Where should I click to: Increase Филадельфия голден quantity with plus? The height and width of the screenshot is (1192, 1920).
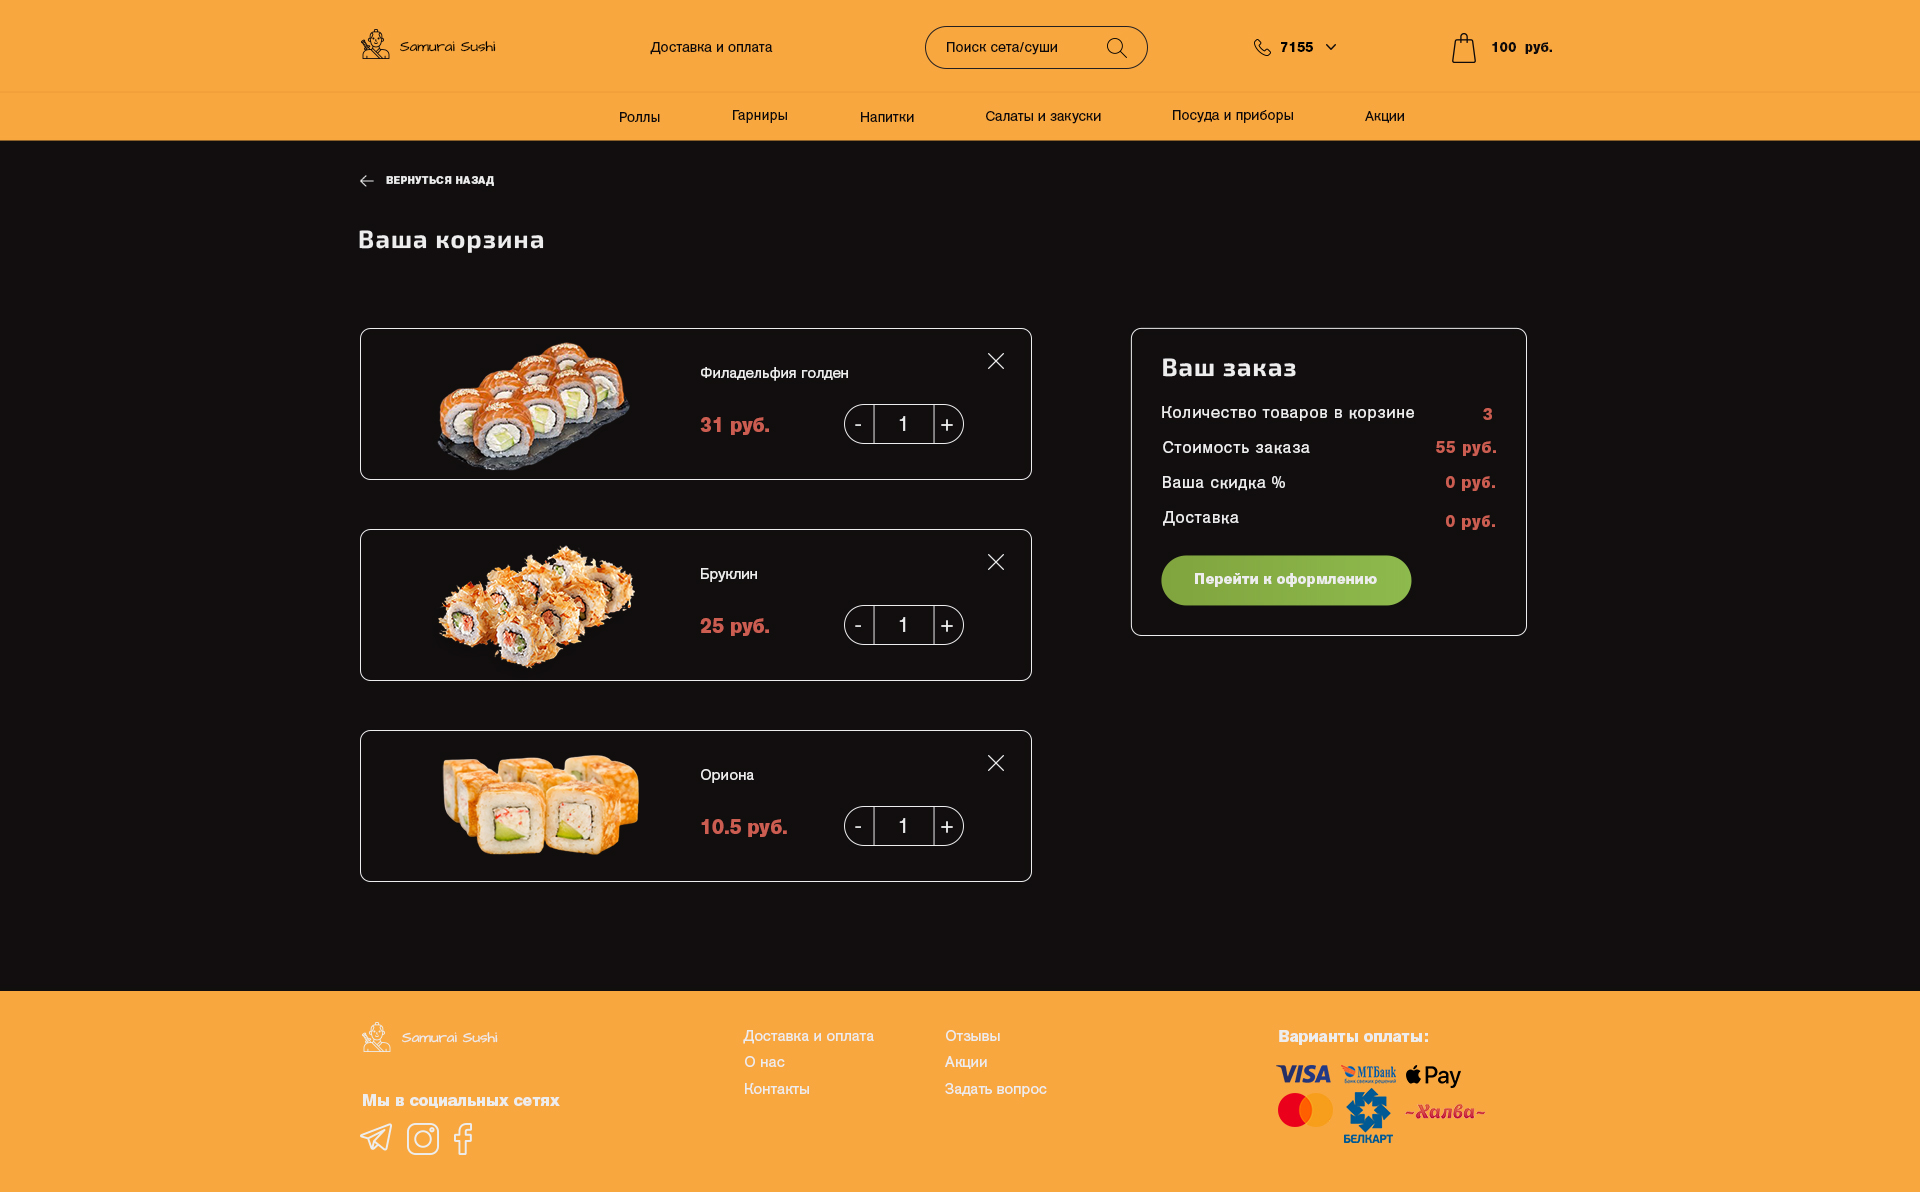pyautogui.click(x=948, y=424)
